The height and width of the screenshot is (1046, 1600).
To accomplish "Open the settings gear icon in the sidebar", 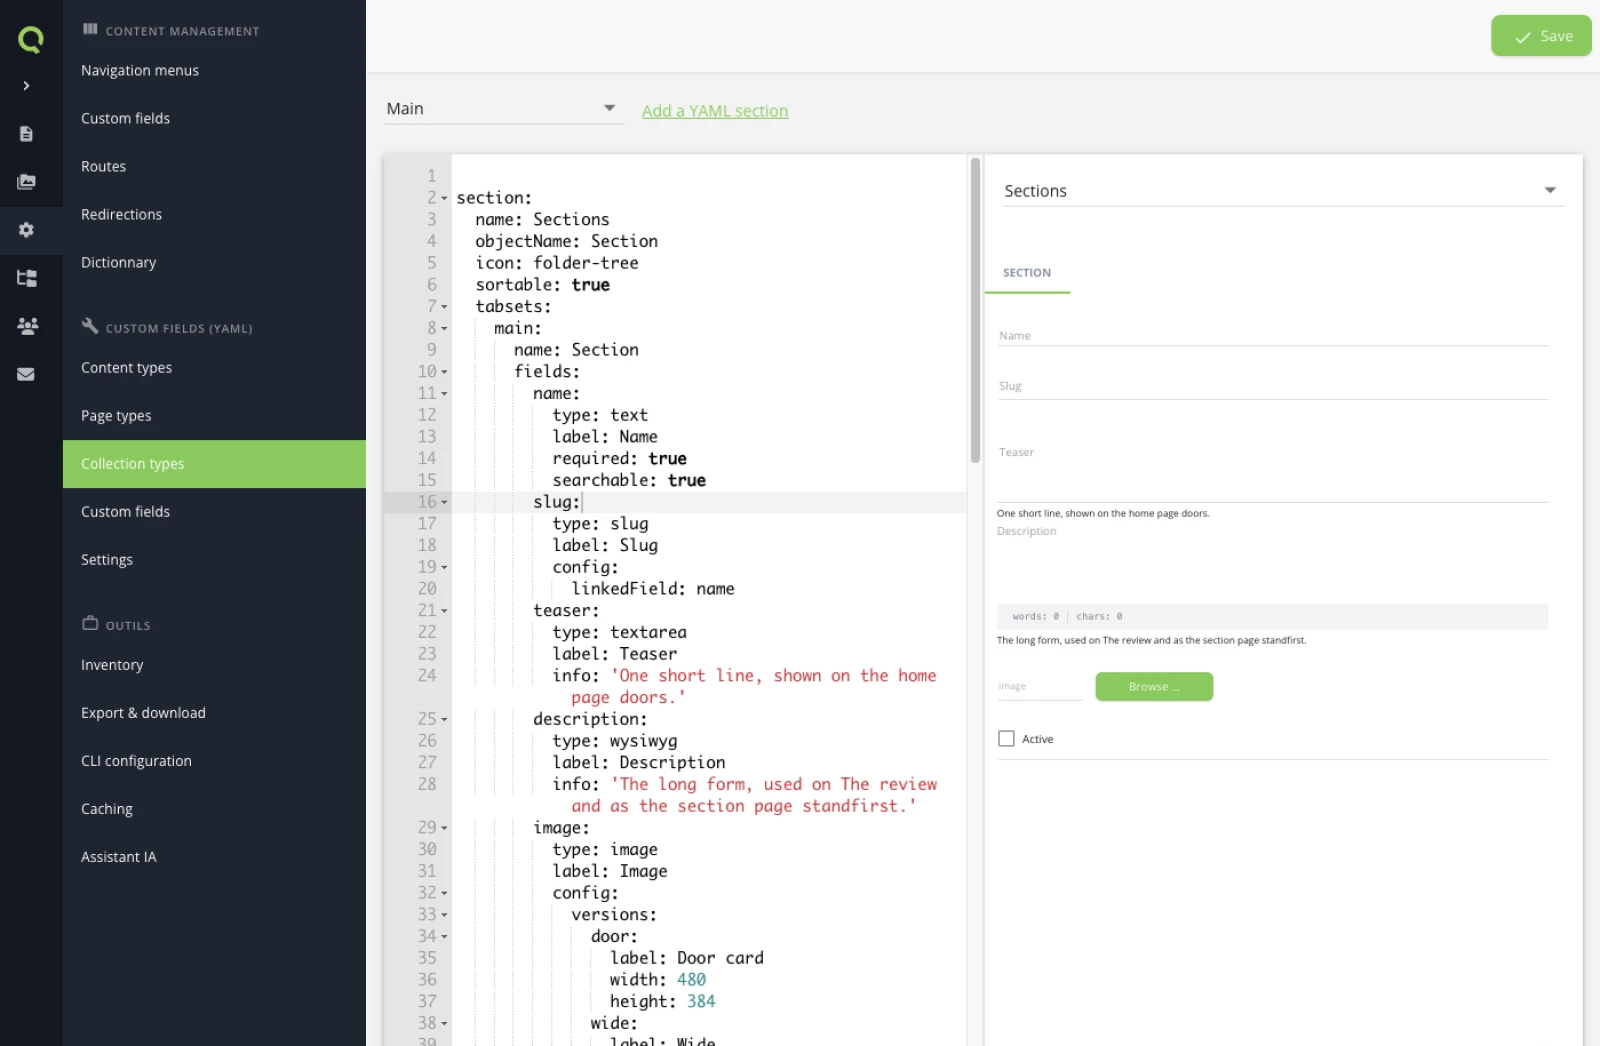I will coord(26,230).
